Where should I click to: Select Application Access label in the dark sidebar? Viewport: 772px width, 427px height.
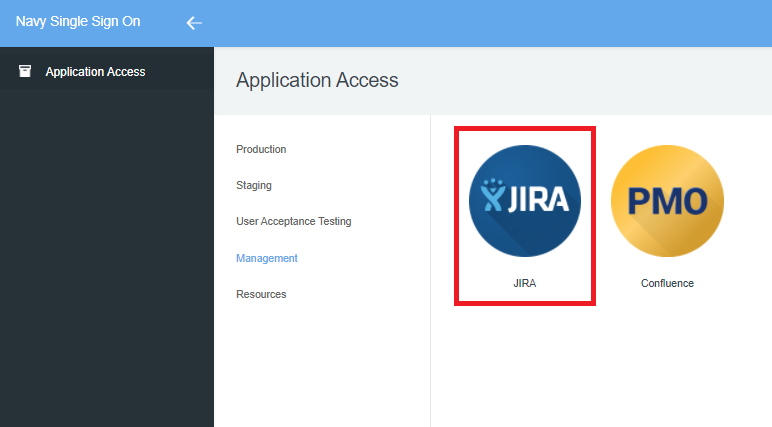[x=95, y=72]
